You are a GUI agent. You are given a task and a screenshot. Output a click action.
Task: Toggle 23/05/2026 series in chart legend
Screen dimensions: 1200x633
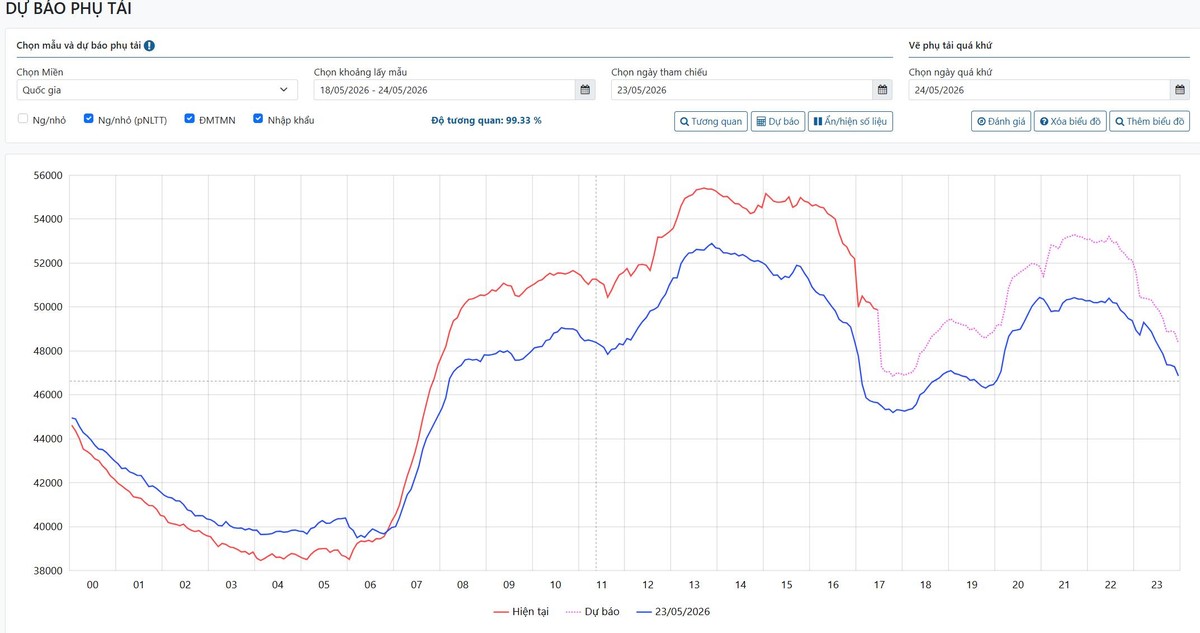(674, 611)
